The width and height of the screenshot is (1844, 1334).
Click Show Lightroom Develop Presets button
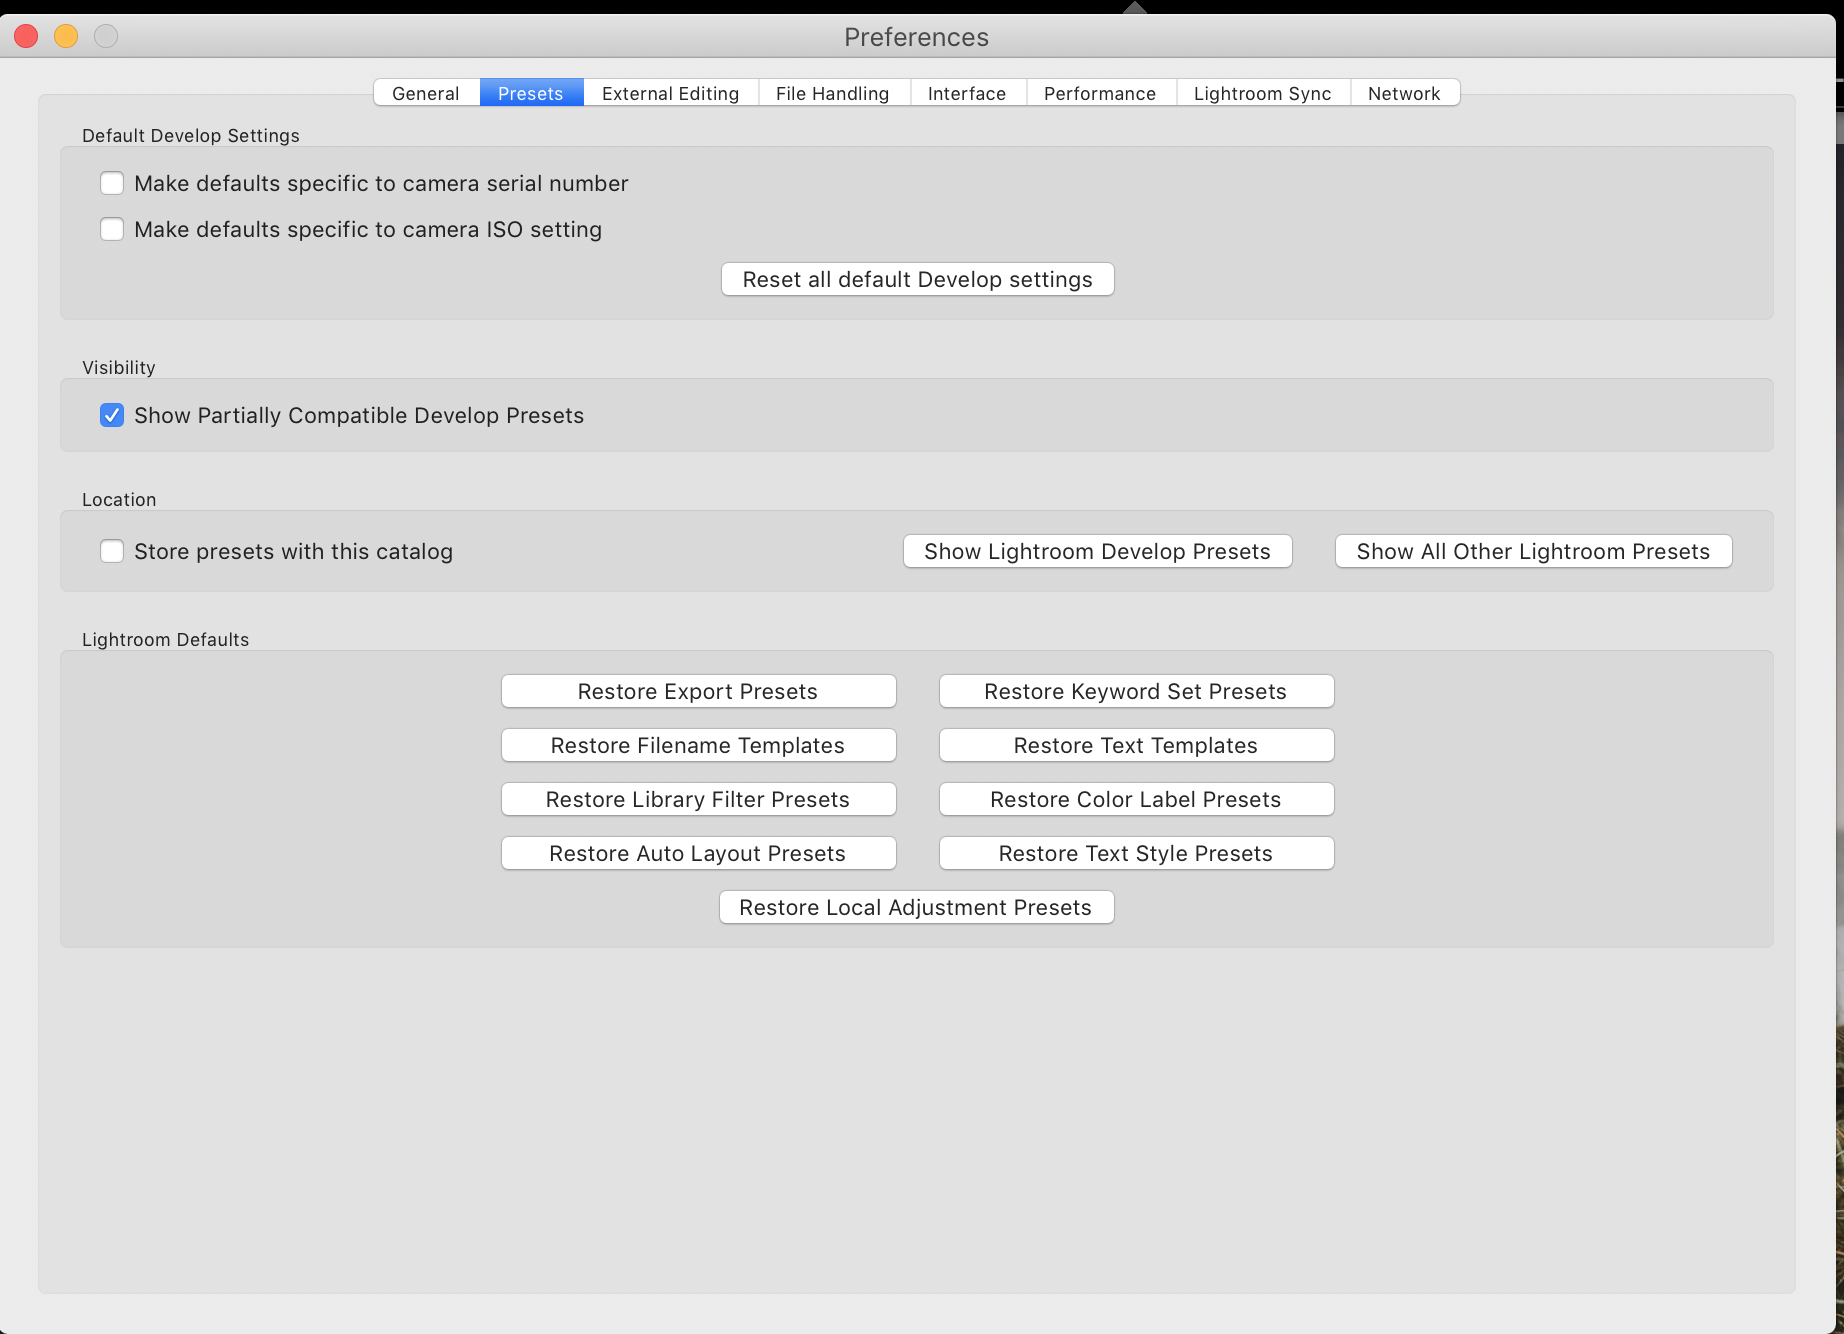[x=1098, y=551]
